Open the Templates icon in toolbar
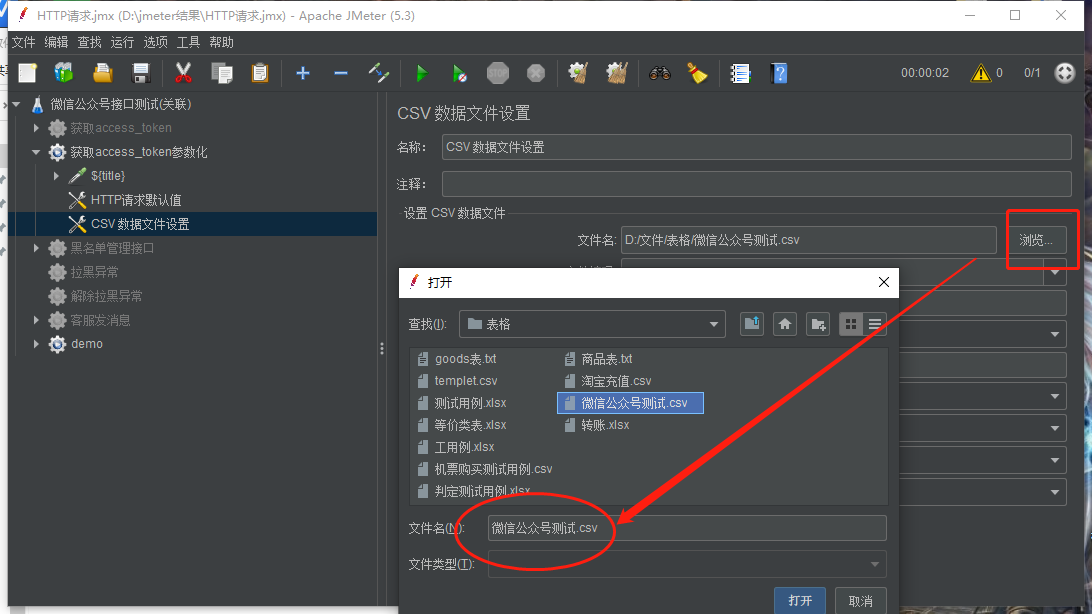This screenshot has width=1092, height=614. 64,73
